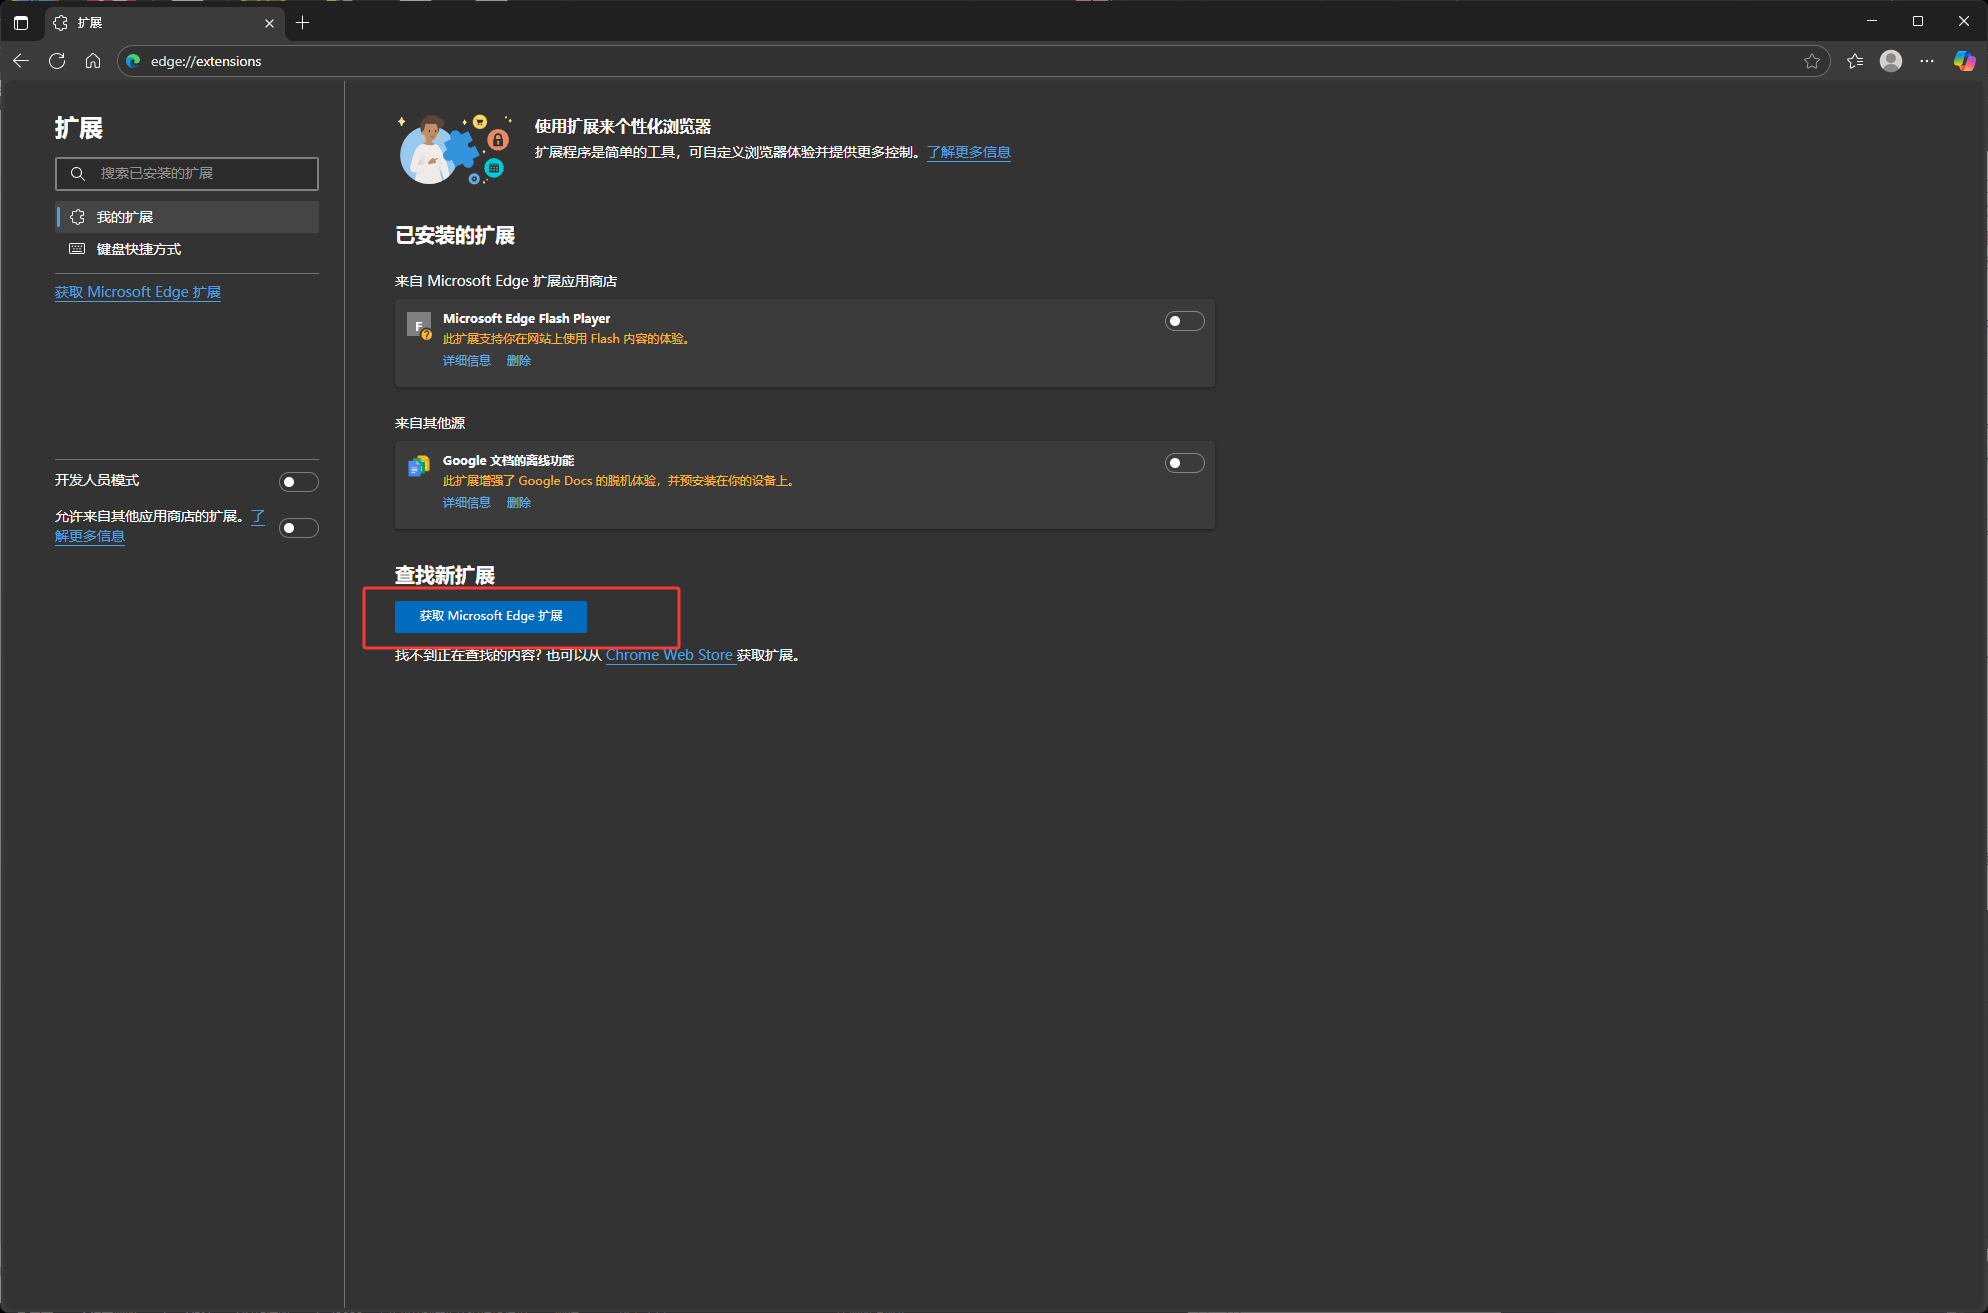This screenshot has height=1313, width=1988.
Task: Open the user profile avatar
Action: click(1890, 61)
